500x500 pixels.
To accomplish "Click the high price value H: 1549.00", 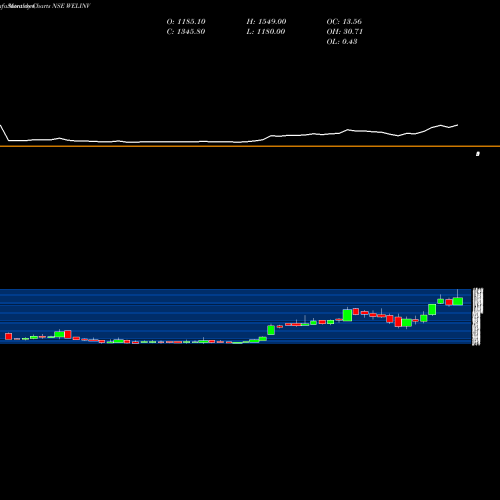I will click(x=266, y=22).
